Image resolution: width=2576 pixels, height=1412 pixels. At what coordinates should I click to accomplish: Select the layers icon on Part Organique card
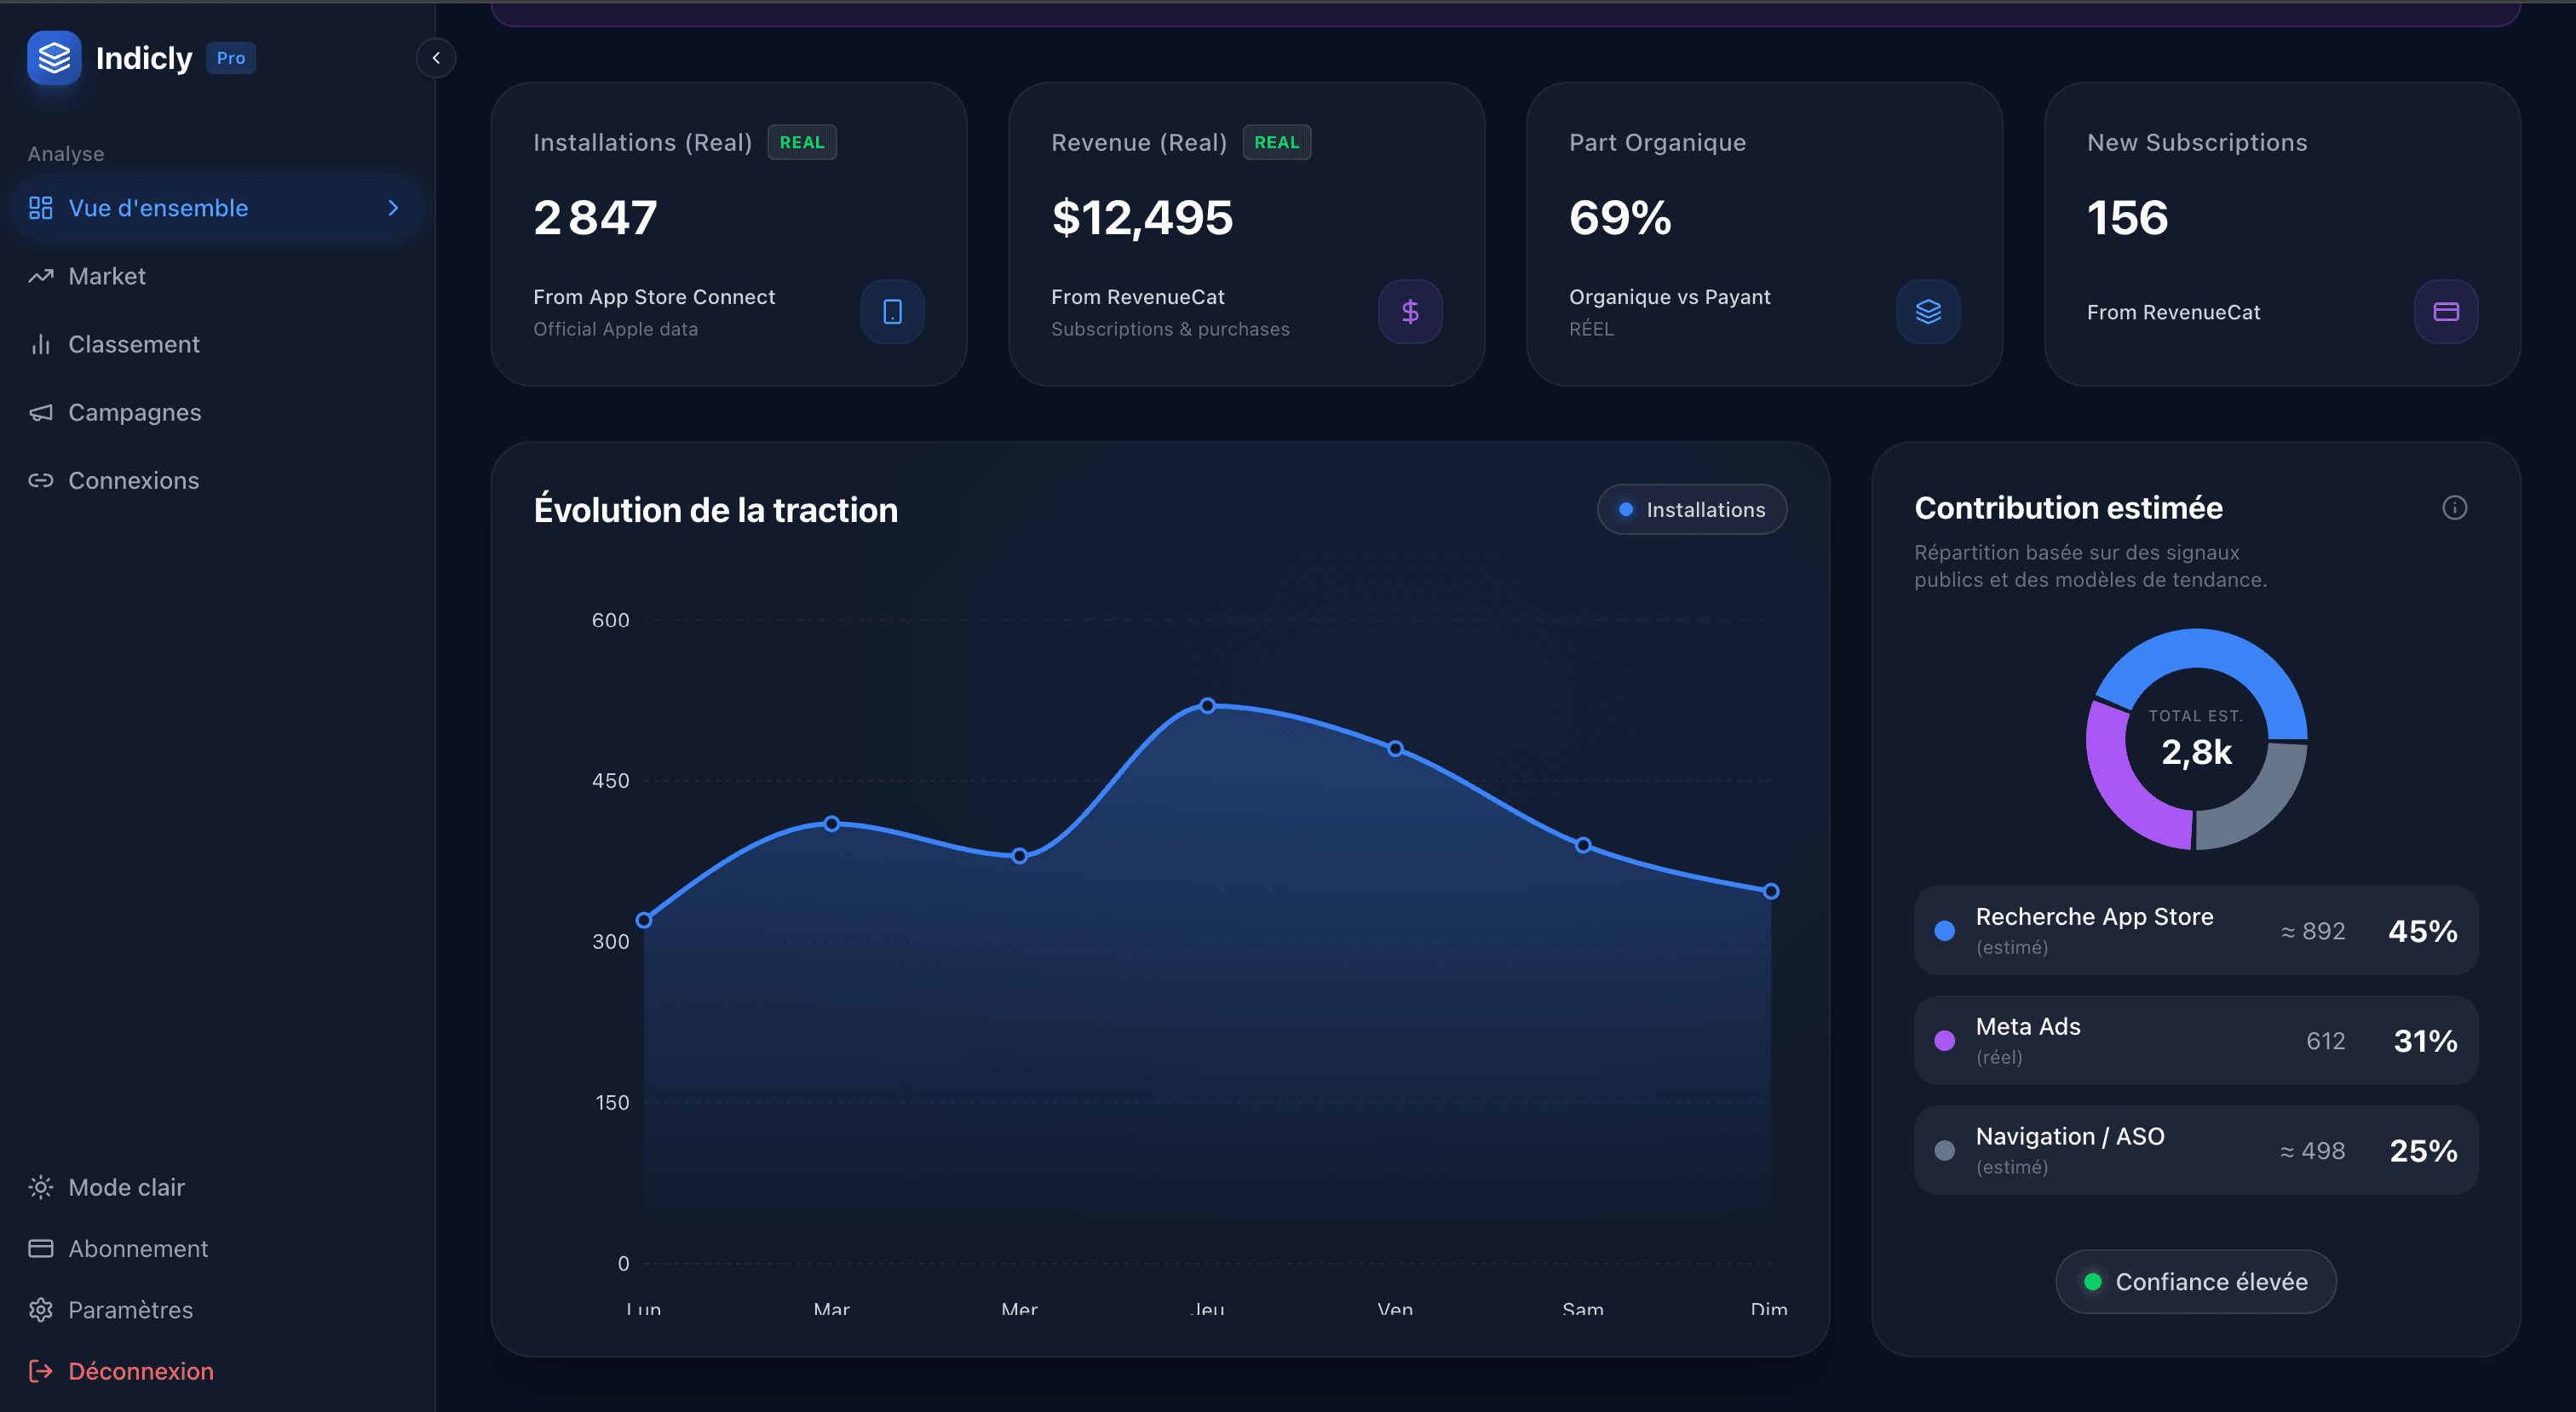click(x=1928, y=311)
